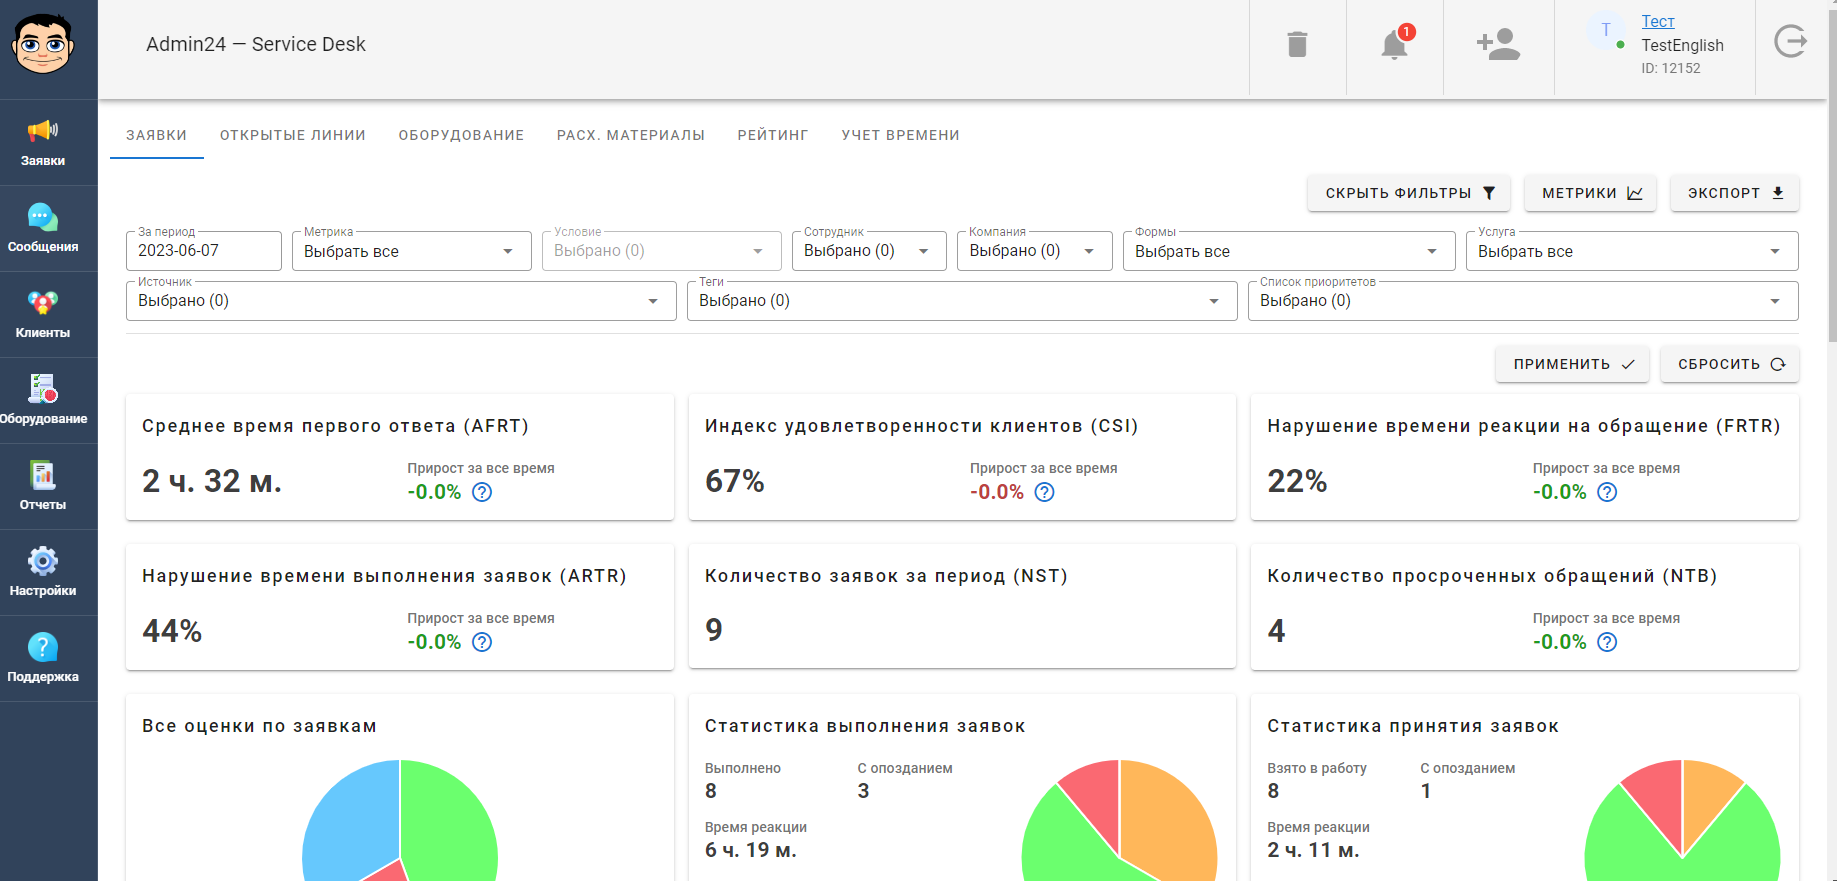The height and width of the screenshot is (881, 1837).
Task: Click the logout icon in header
Action: click(x=1790, y=42)
